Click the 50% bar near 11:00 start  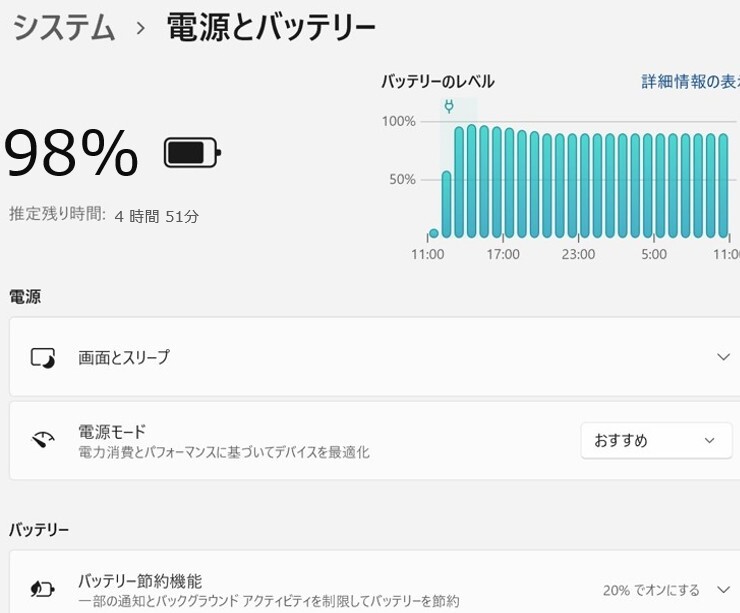coord(447,205)
